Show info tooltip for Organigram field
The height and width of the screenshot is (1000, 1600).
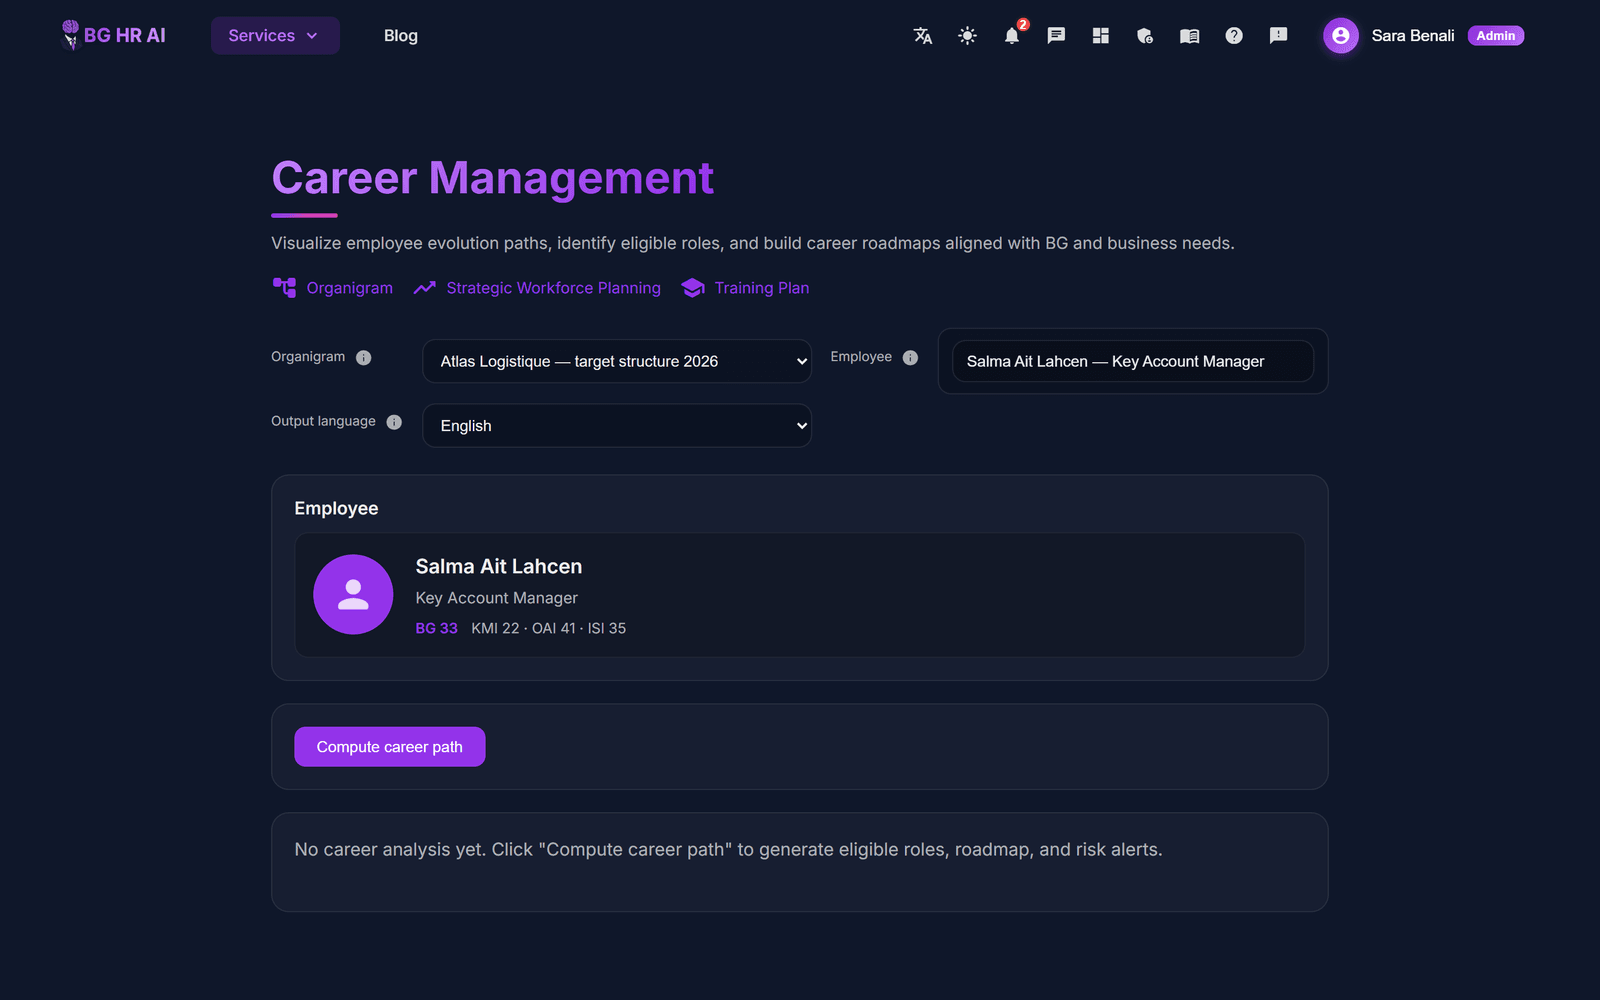364,358
